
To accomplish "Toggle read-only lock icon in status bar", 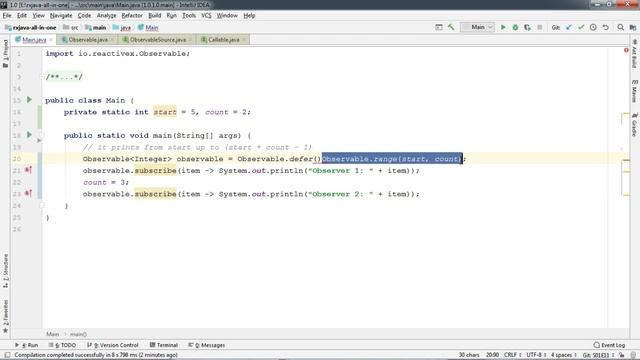I will pos(622,355).
